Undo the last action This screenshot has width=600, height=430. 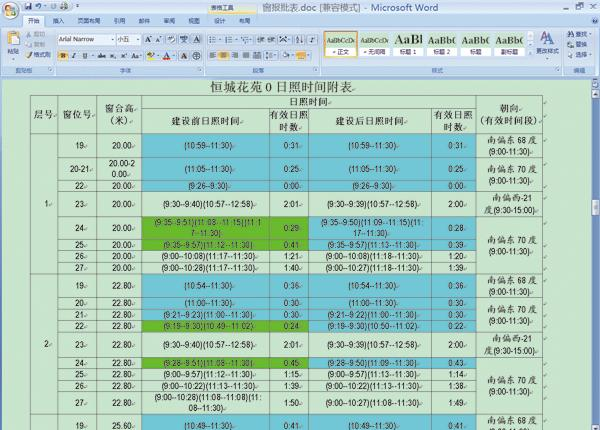point(39,6)
